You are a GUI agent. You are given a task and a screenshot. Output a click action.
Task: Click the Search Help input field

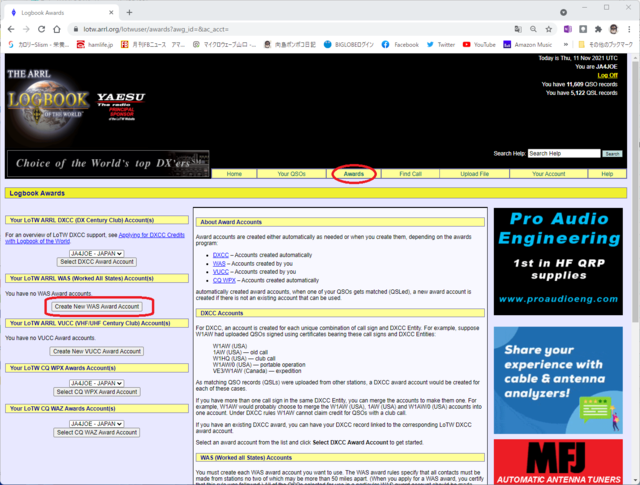564,154
